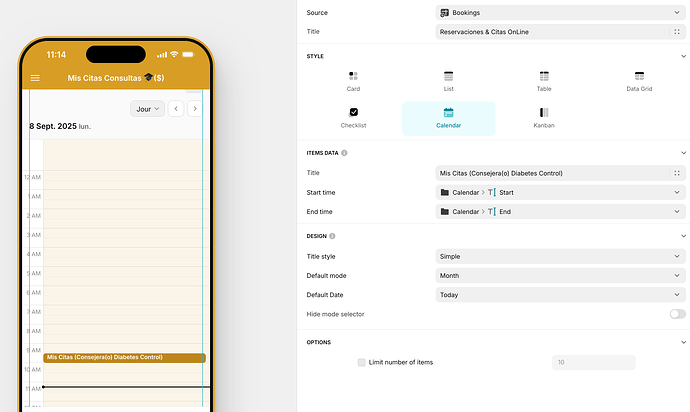Select the Card style icon

click(x=353, y=76)
